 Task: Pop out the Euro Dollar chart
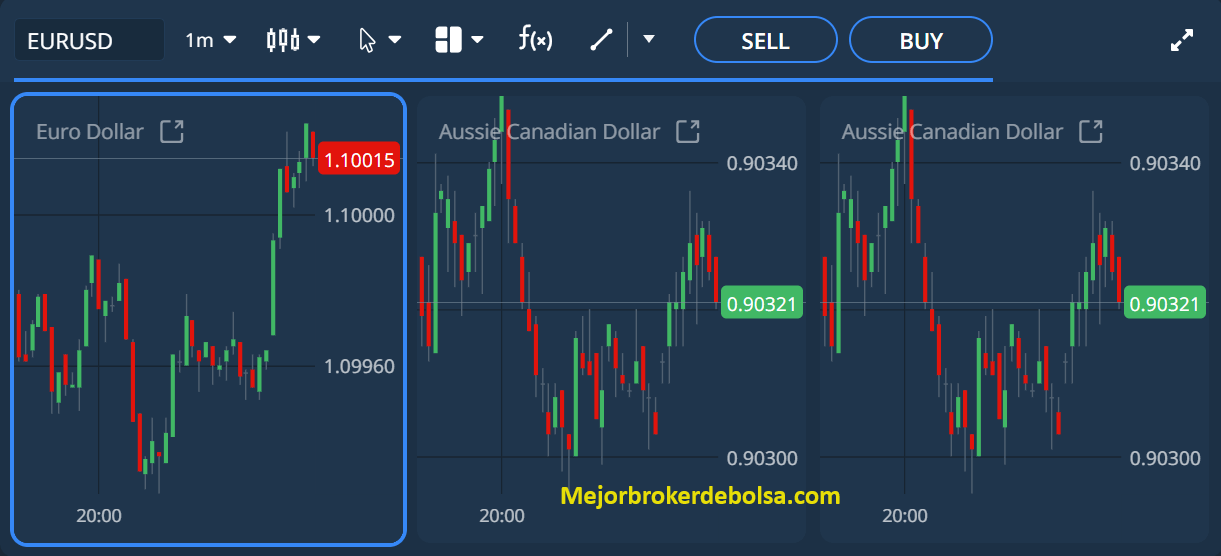(172, 131)
